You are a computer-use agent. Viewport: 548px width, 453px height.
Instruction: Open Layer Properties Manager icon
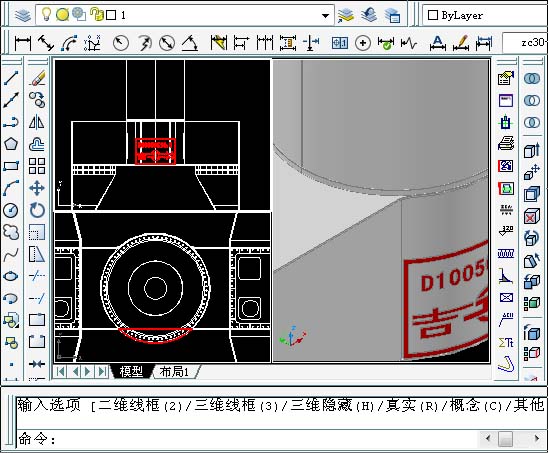[23, 15]
